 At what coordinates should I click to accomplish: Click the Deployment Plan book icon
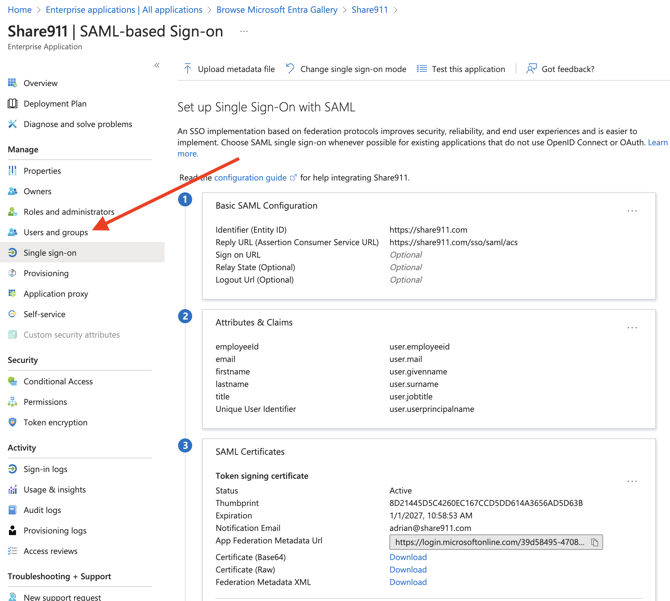coord(12,103)
